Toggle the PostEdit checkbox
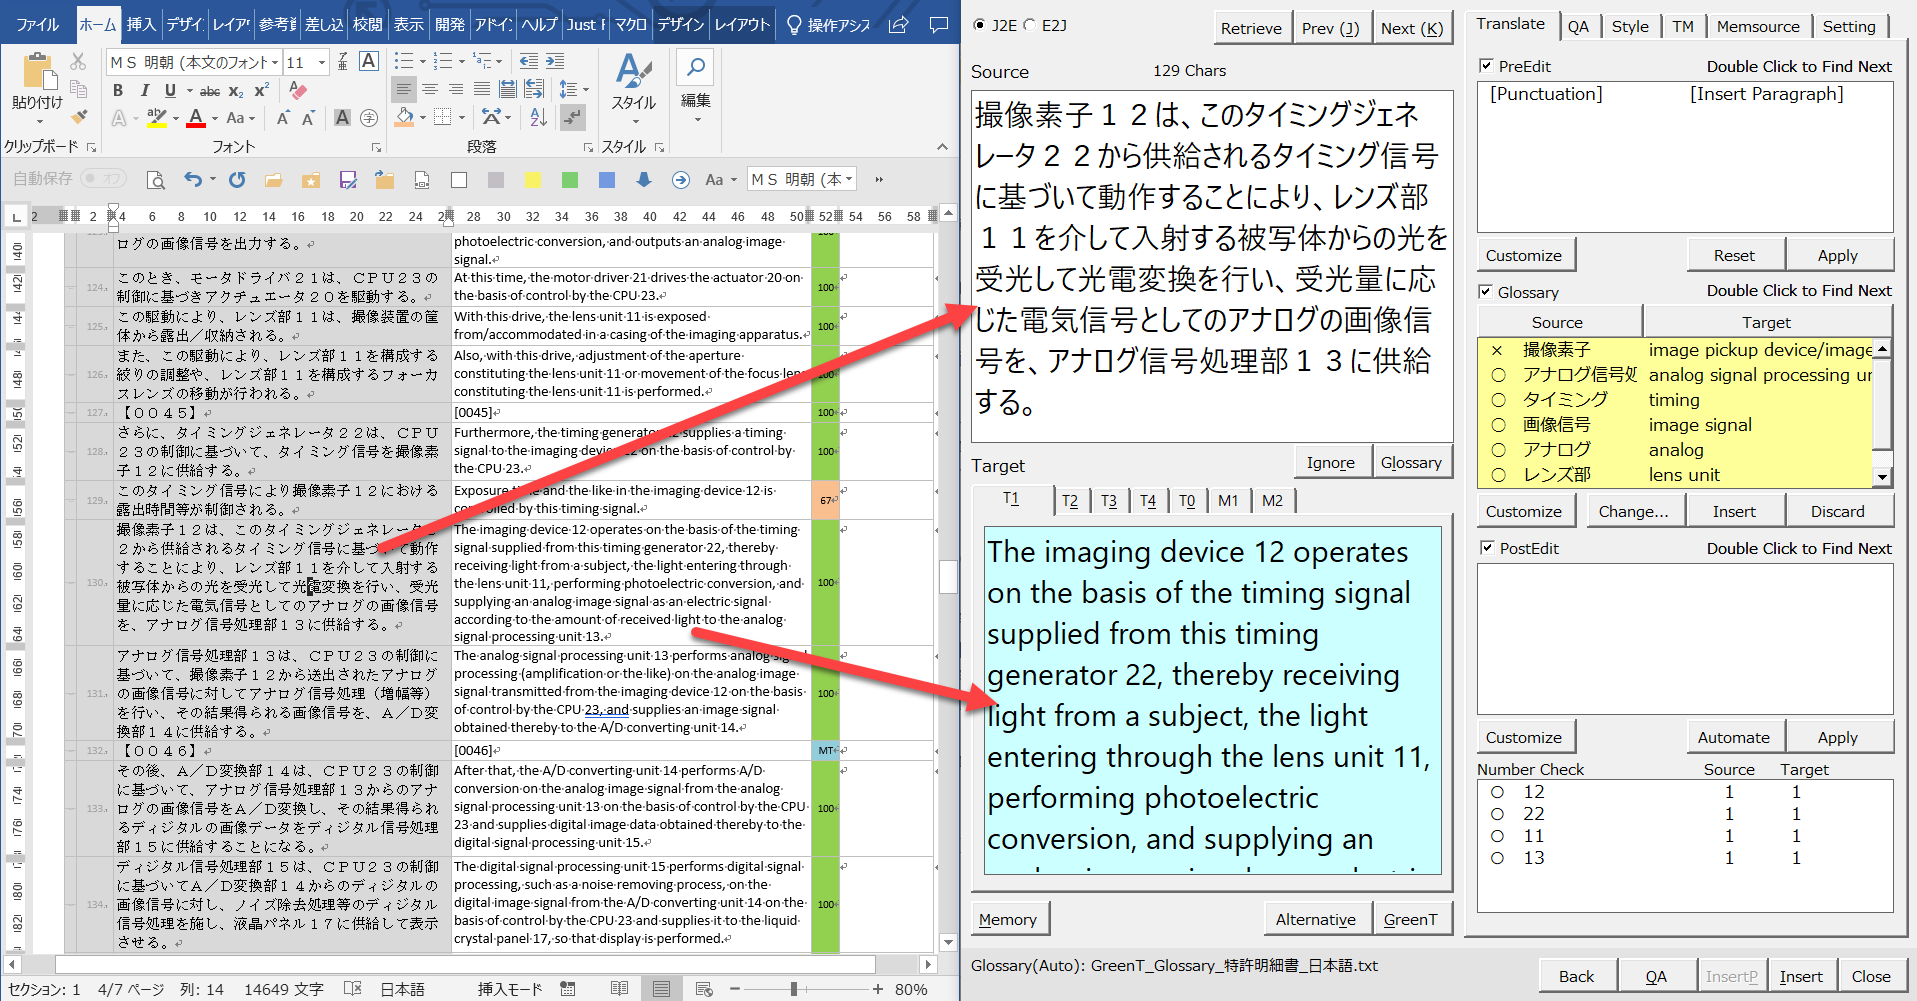Image resolution: width=1917 pixels, height=1001 pixels. [1486, 548]
